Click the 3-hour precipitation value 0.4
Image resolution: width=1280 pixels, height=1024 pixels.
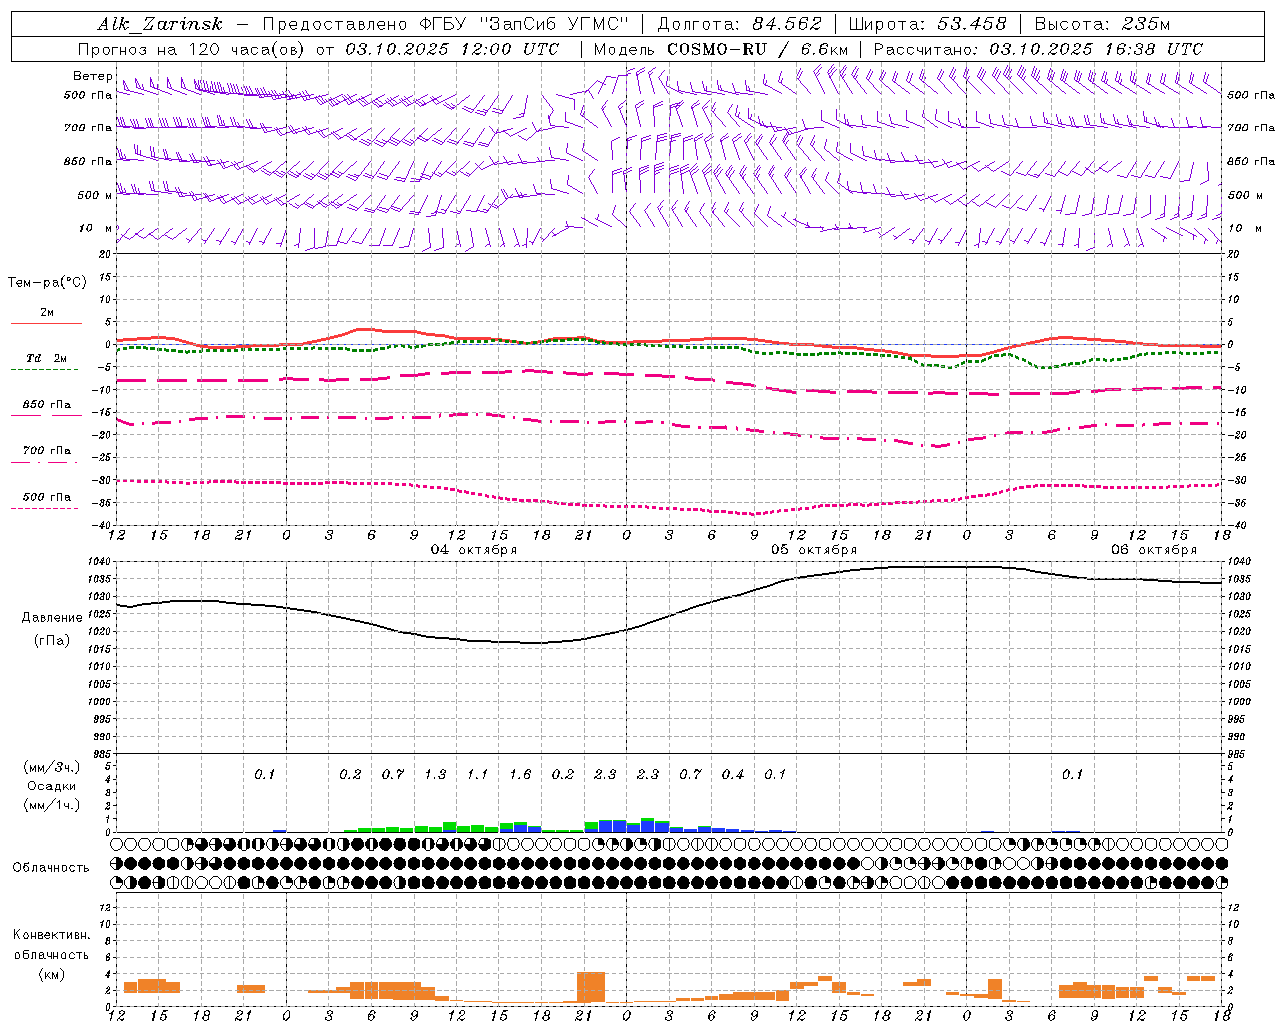(733, 775)
